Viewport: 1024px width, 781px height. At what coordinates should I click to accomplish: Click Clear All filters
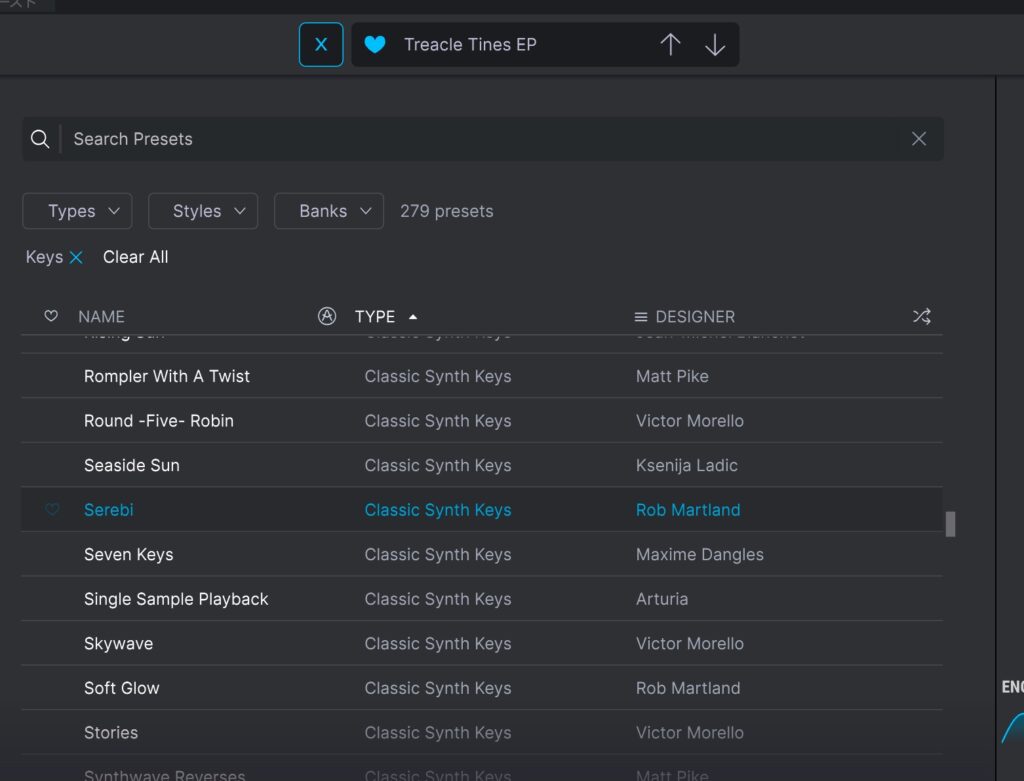135,257
